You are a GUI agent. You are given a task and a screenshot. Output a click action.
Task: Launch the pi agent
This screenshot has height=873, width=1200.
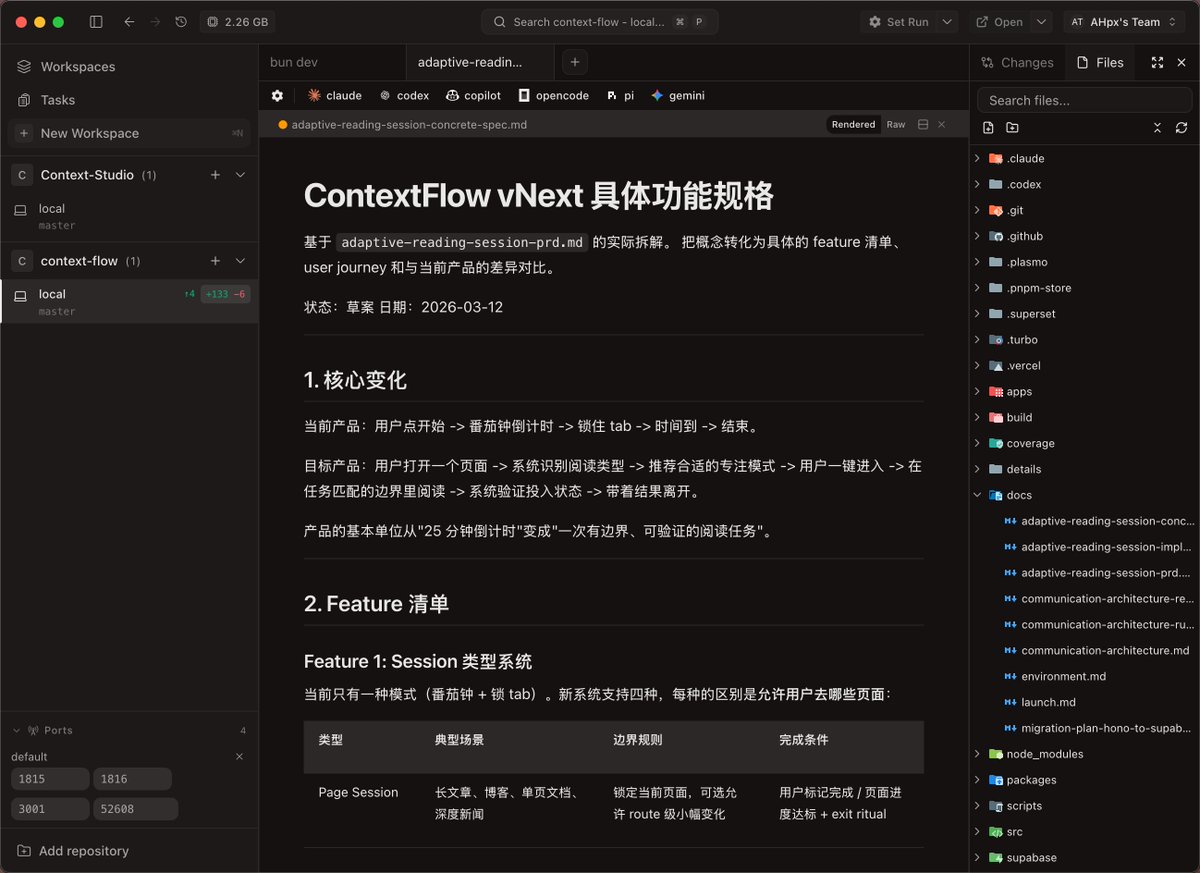[620, 96]
